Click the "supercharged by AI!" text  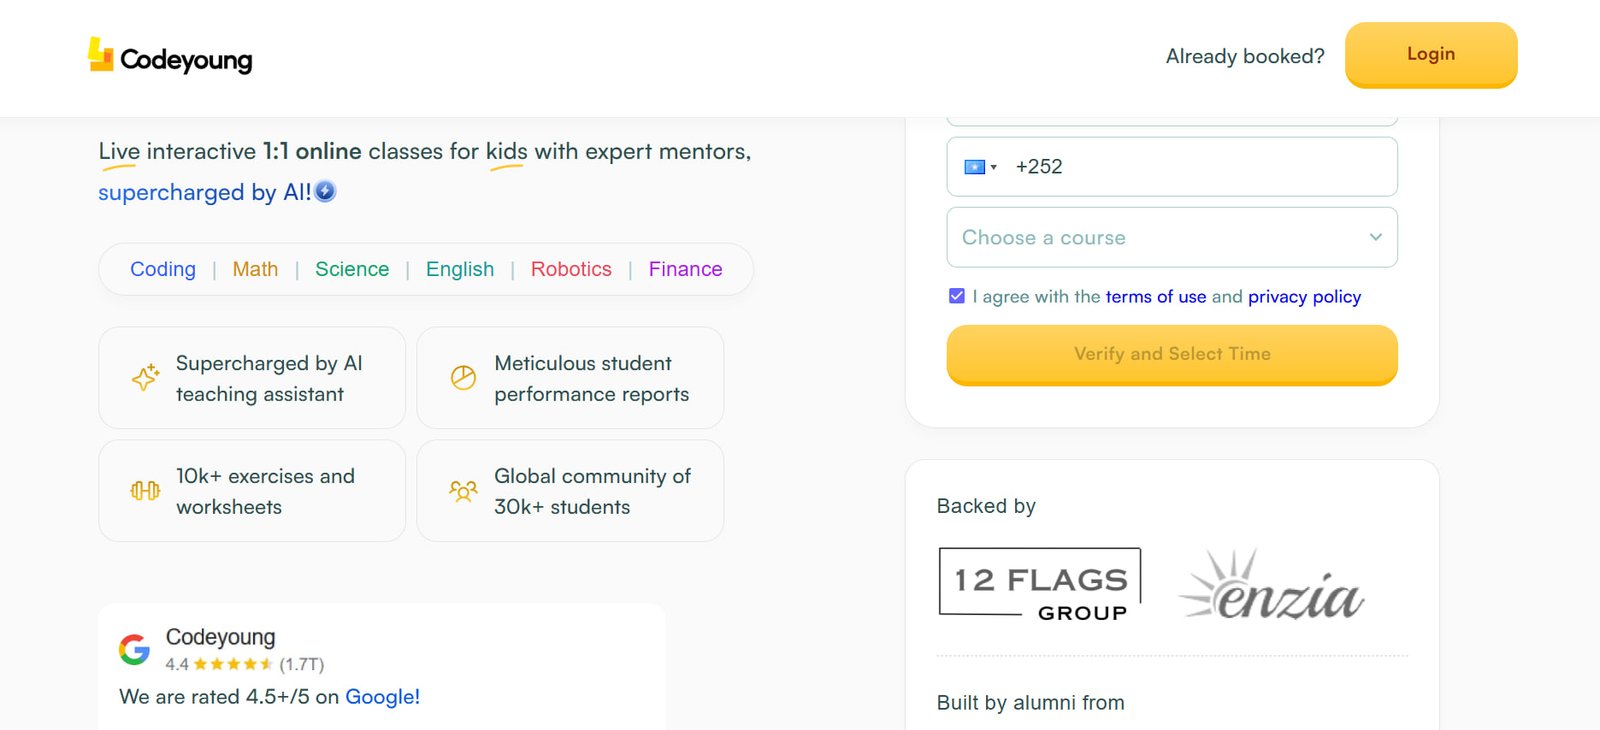tap(205, 192)
